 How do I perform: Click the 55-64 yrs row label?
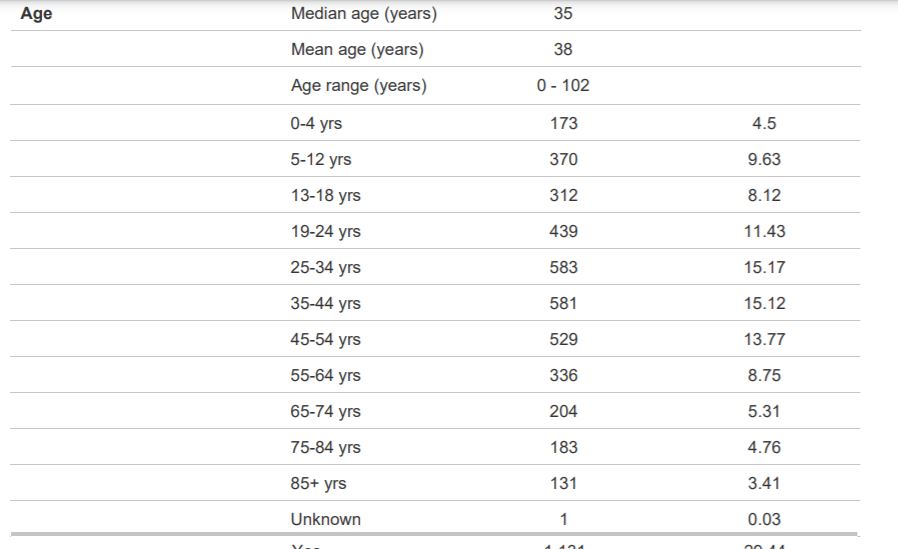(325, 376)
